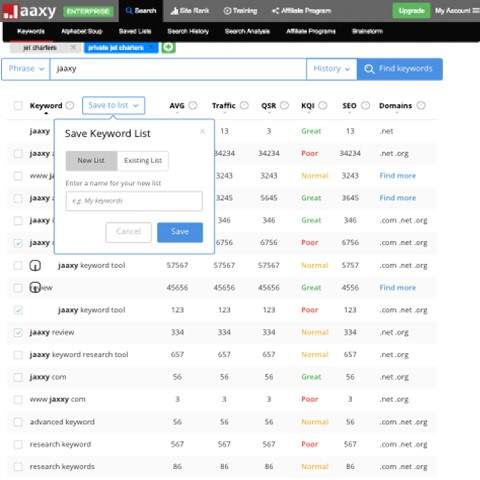480x480 pixels.
Task: Open the My Account hamburger menu
Action: [476, 11]
